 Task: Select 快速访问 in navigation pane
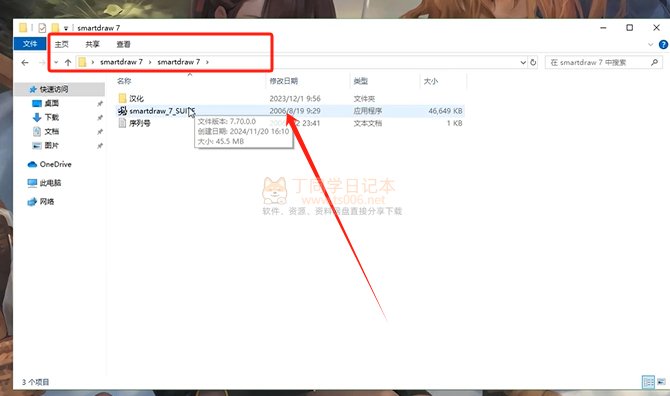coord(54,89)
